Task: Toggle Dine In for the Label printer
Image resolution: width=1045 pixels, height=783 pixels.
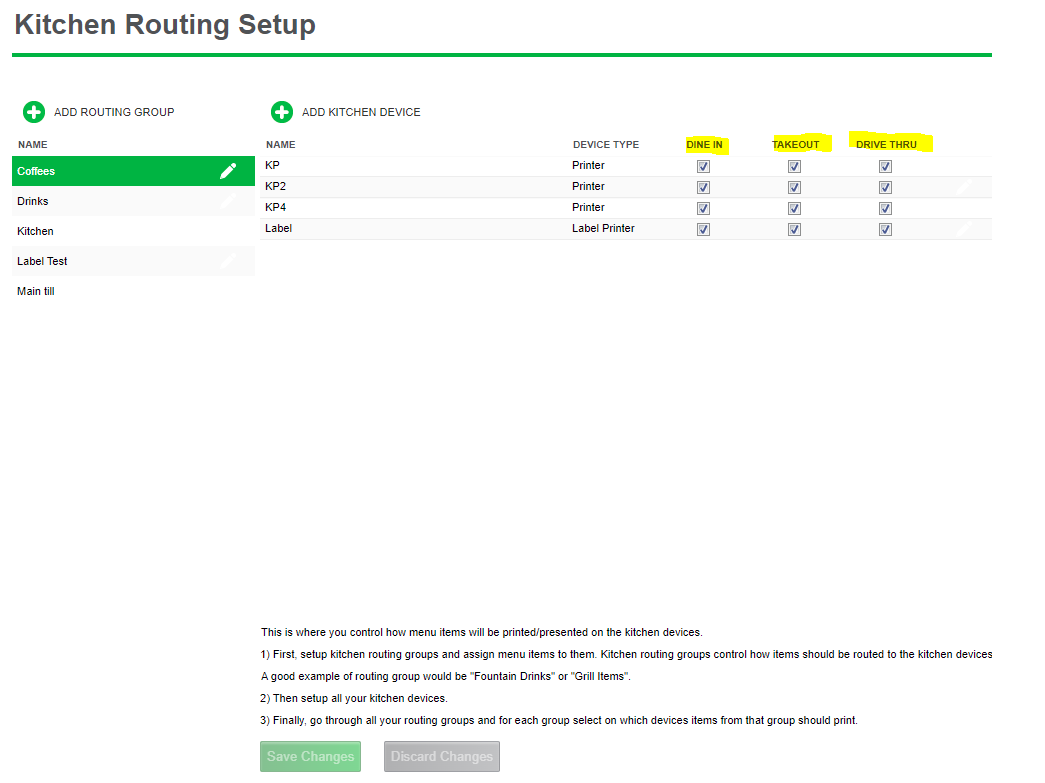Action: (x=703, y=229)
